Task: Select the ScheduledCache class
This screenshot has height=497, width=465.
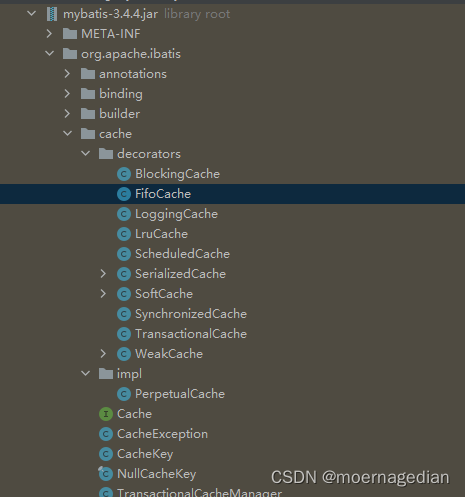Action: (182, 254)
